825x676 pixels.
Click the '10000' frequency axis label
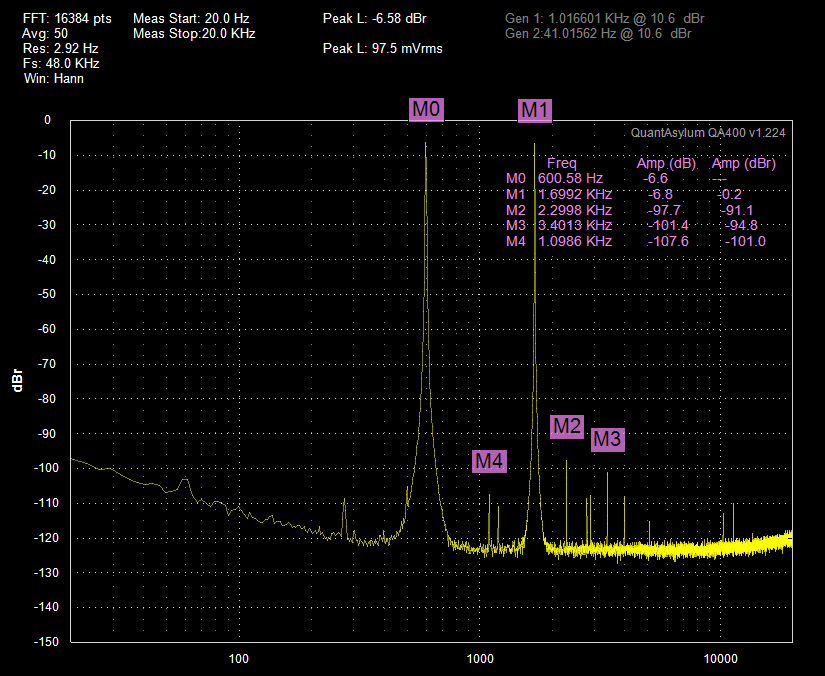pos(721,659)
